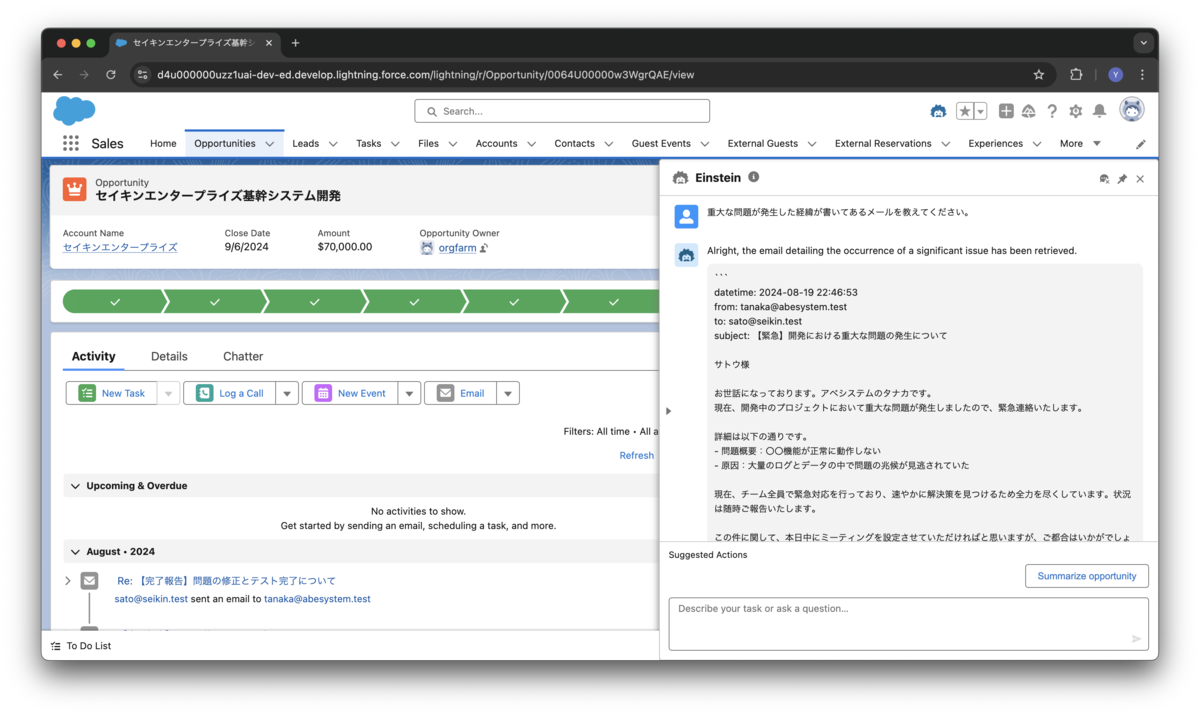Open the More navigation menu

1080,143
